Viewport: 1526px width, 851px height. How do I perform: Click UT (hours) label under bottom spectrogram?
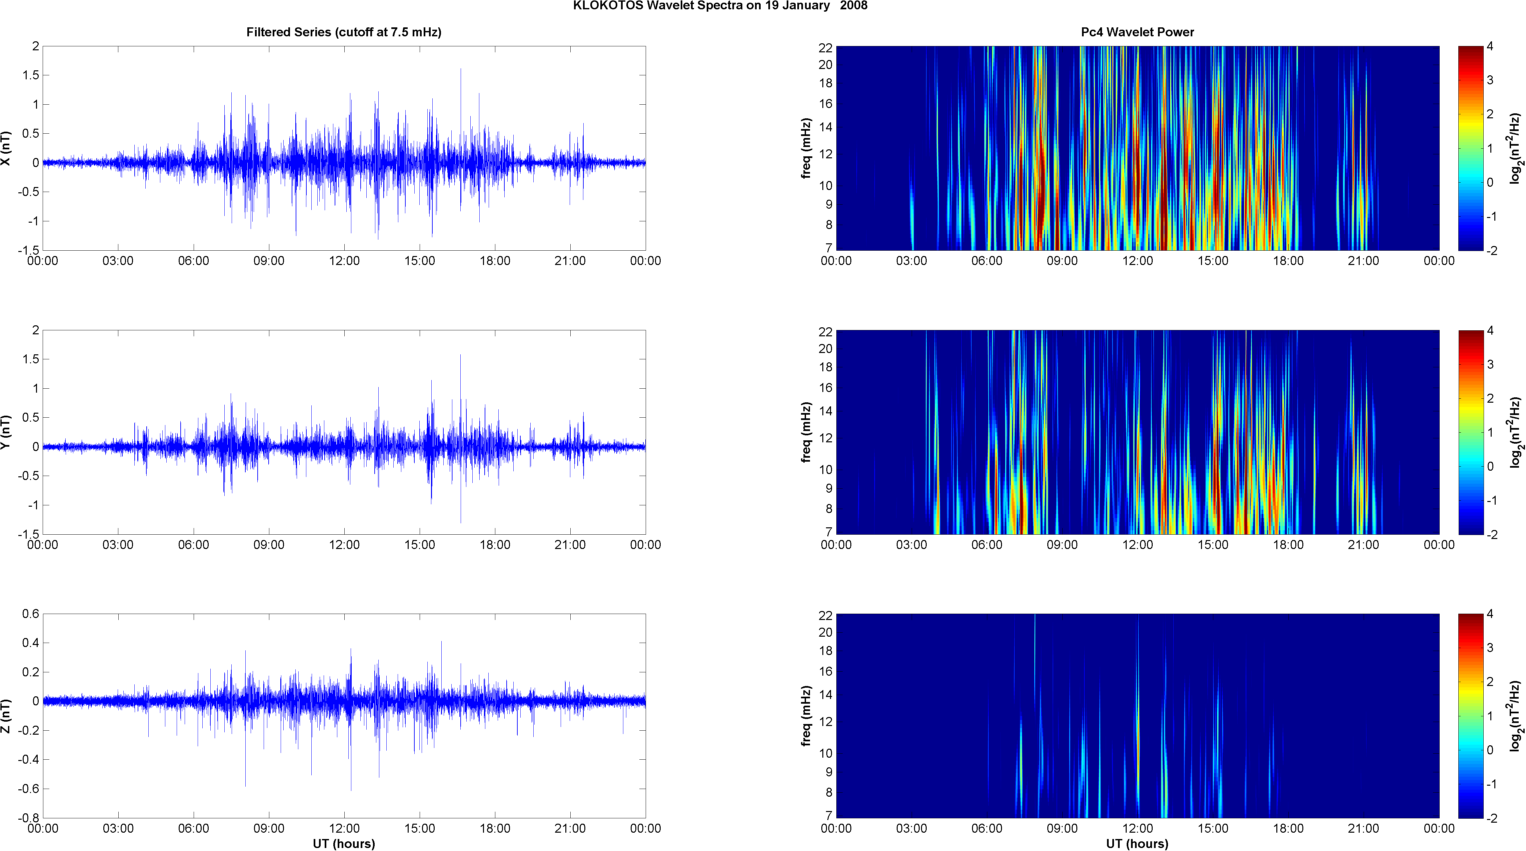1137,844
